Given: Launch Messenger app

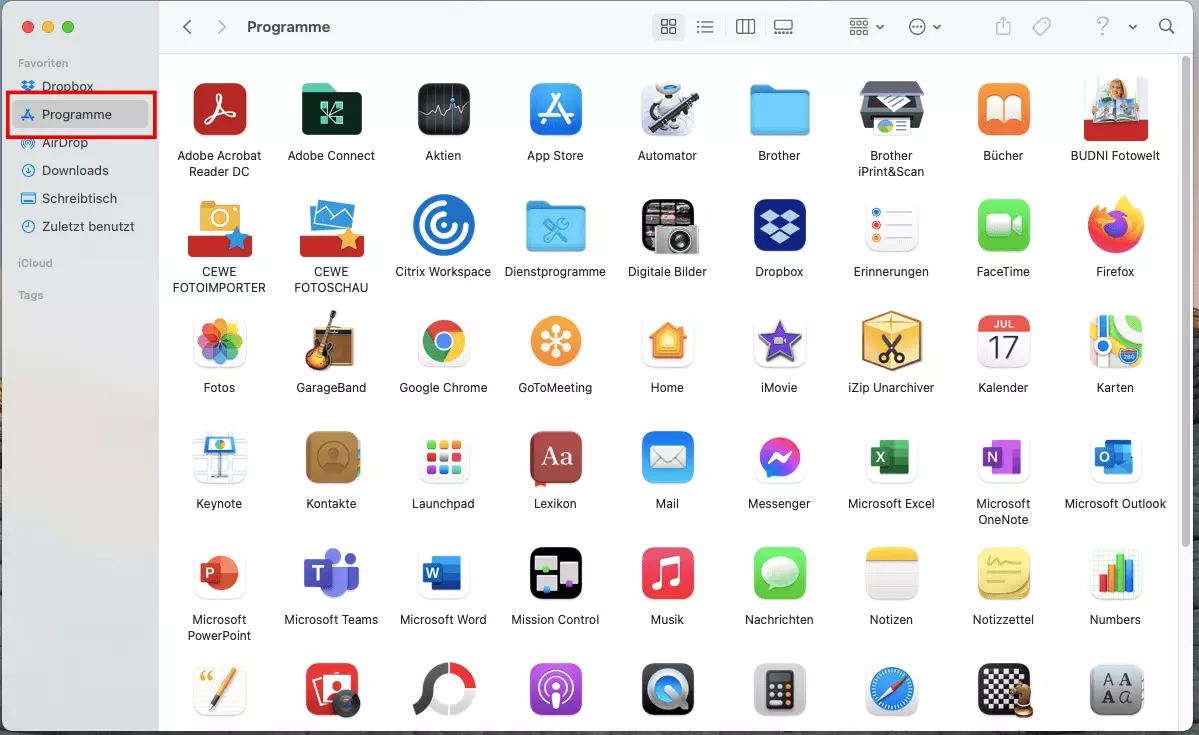Looking at the screenshot, I should [x=779, y=457].
